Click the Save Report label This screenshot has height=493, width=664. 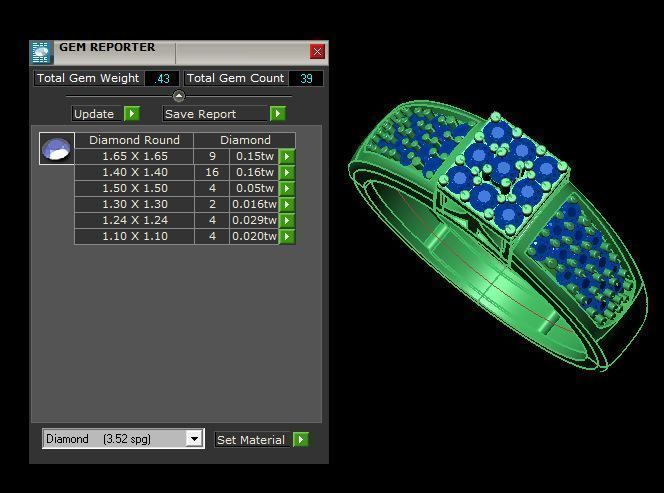[x=215, y=114]
